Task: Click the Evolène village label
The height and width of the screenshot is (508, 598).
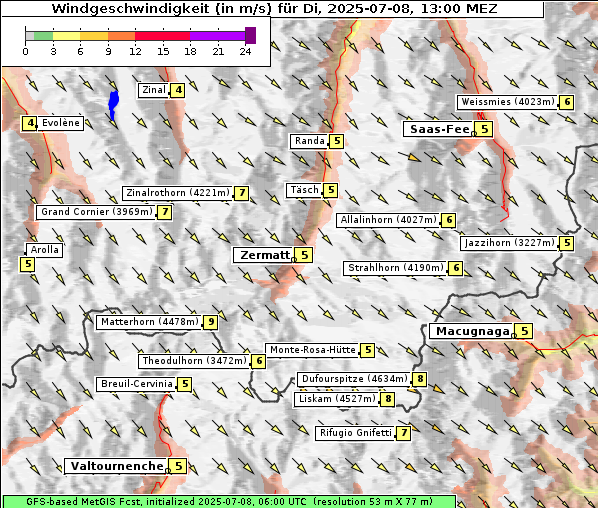Action: click(x=60, y=123)
